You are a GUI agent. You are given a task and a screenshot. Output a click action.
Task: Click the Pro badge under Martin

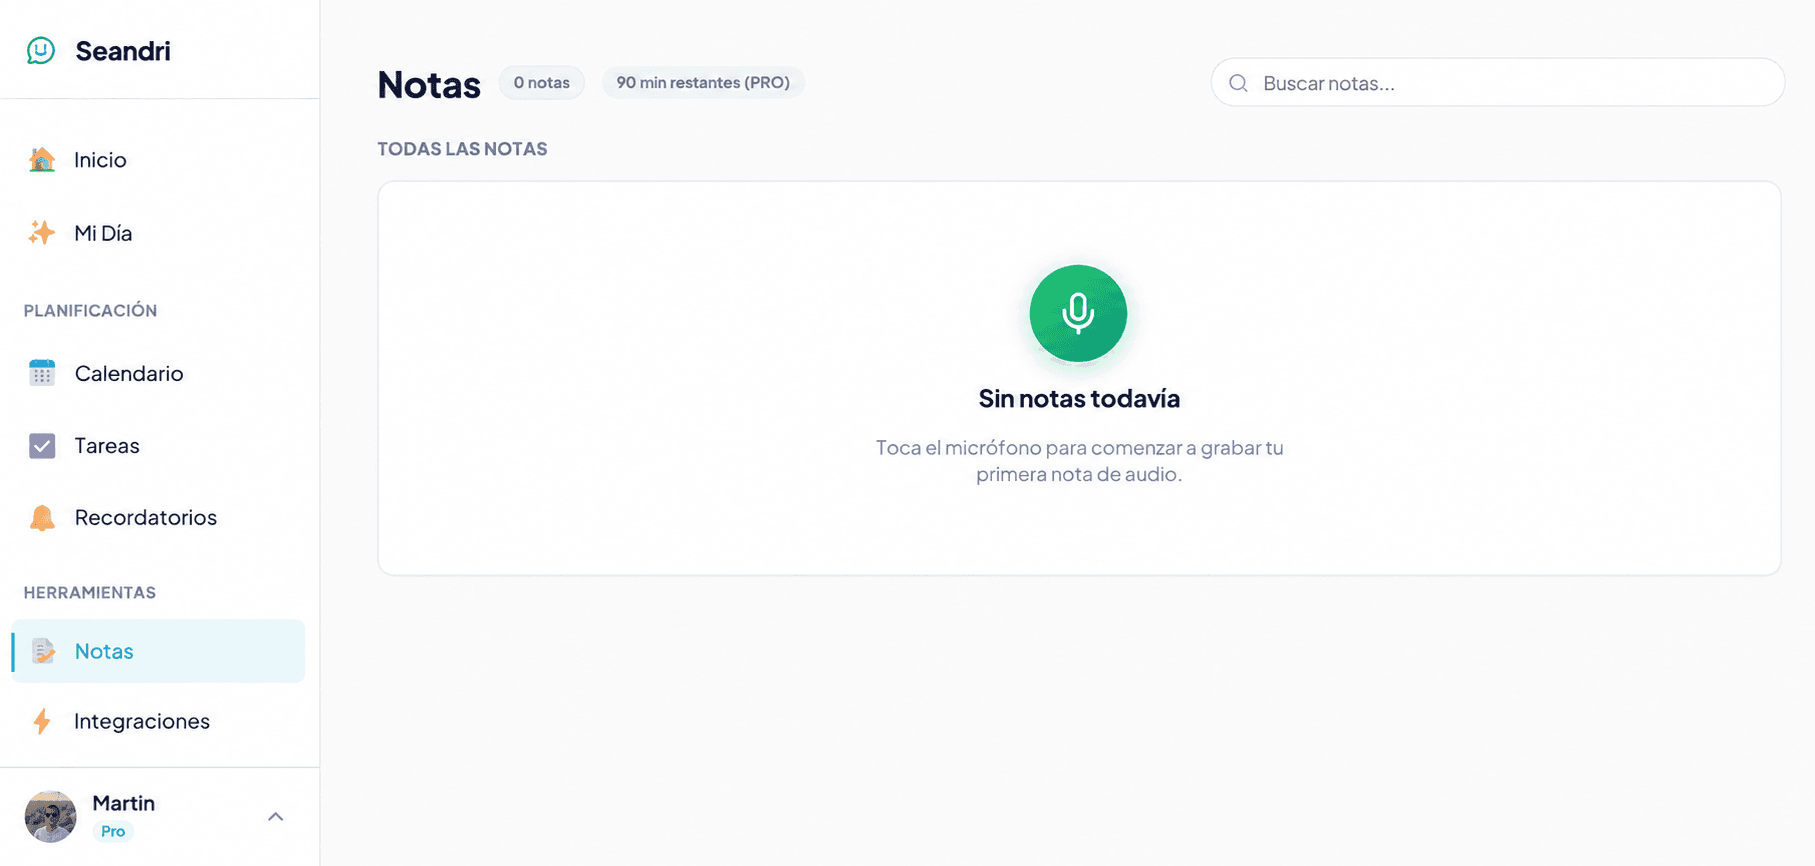point(113,831)
